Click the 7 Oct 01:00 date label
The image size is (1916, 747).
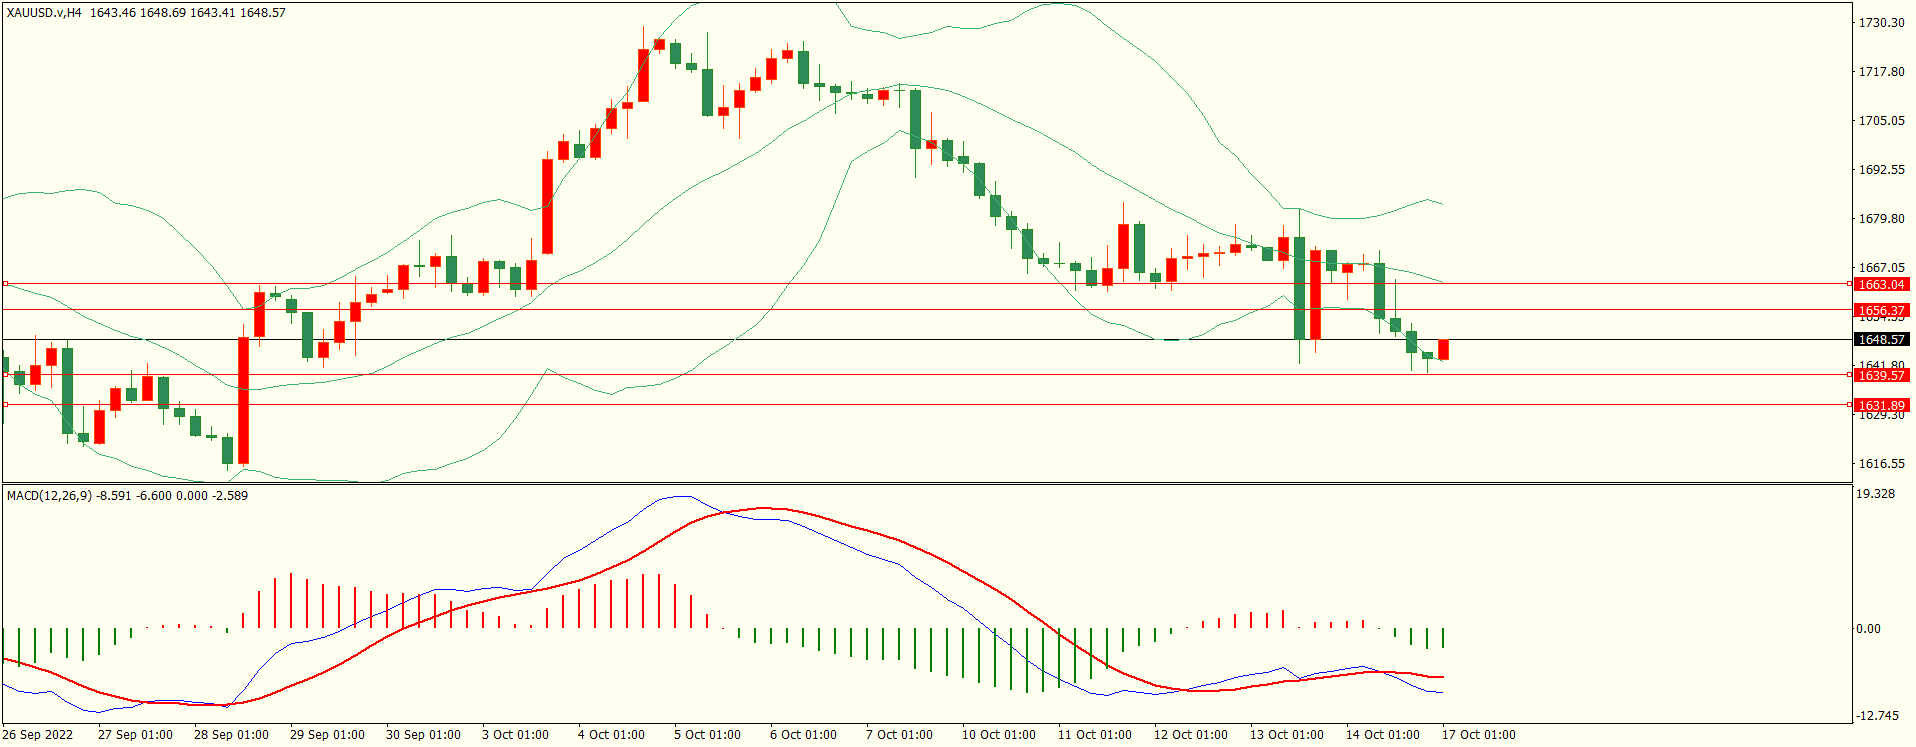click(899, 735)
